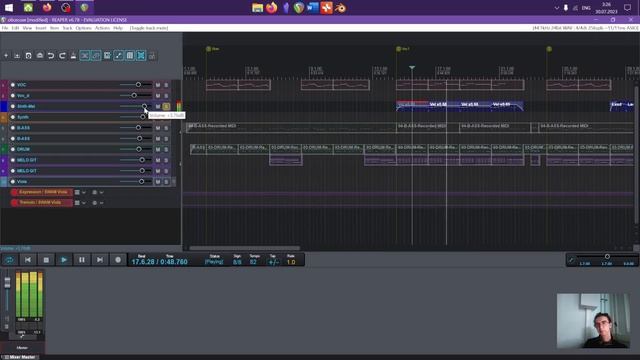This screenshot has width=640, height=360.
Task: Toggle the snap toolbar icon
Action: (141, 56)
